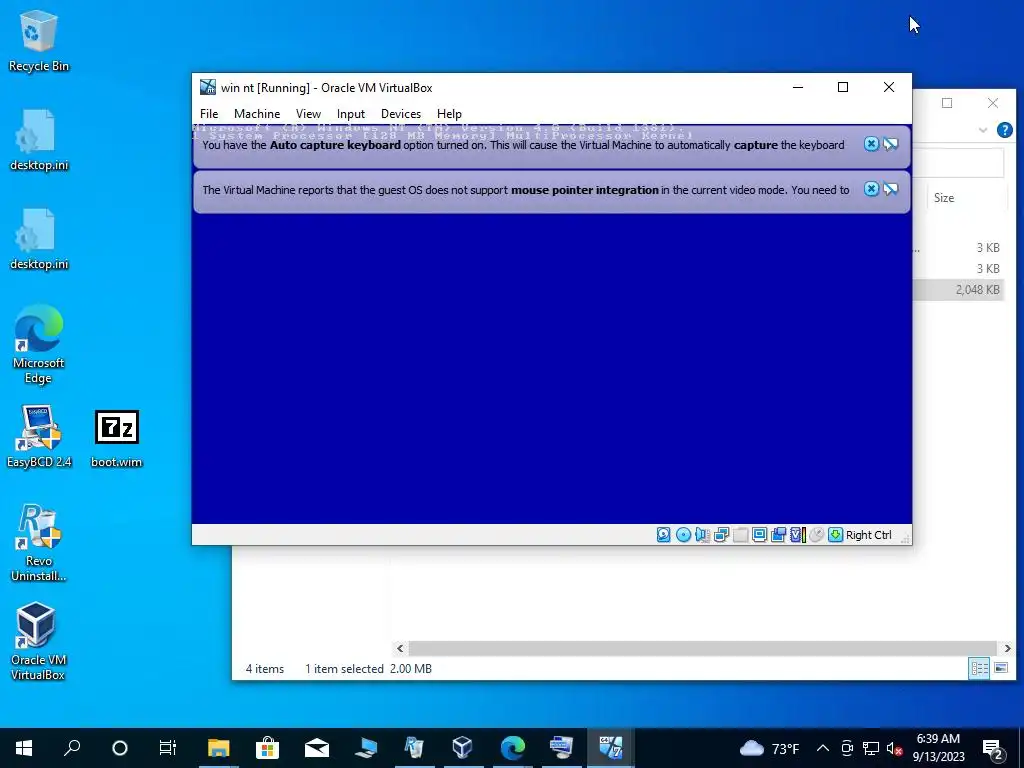The image size is (1024, 768).
Task: Click the overlapping blue screens indicator
Action: 778,535
